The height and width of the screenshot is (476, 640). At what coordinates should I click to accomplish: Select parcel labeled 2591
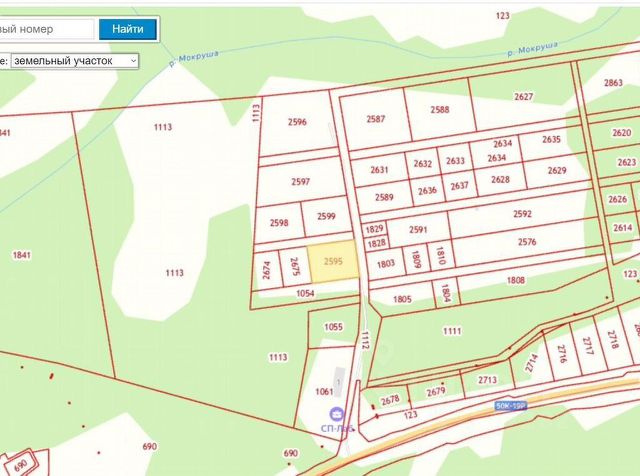pyautogui.click(x=418, y=229)
